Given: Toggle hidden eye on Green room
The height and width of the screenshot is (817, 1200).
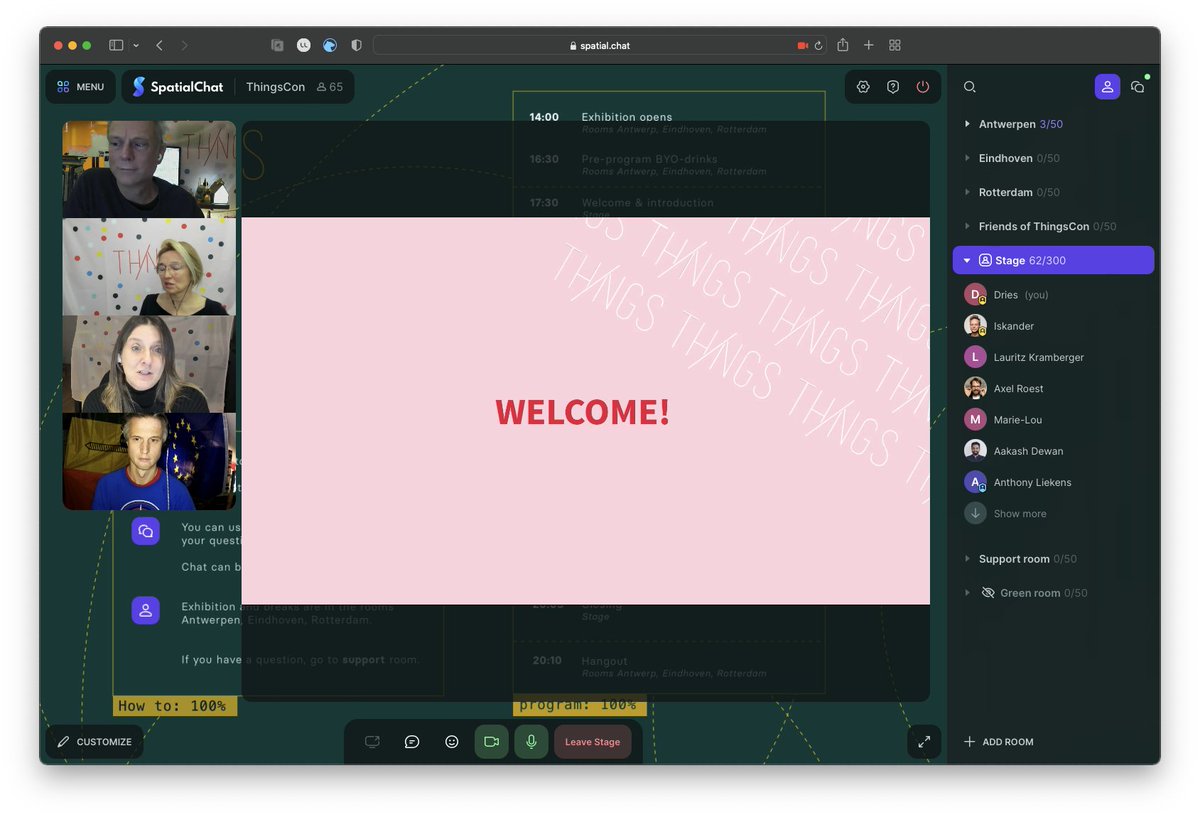Looking at the screenshot, I should pyautogui.click(x=988, y=593).
